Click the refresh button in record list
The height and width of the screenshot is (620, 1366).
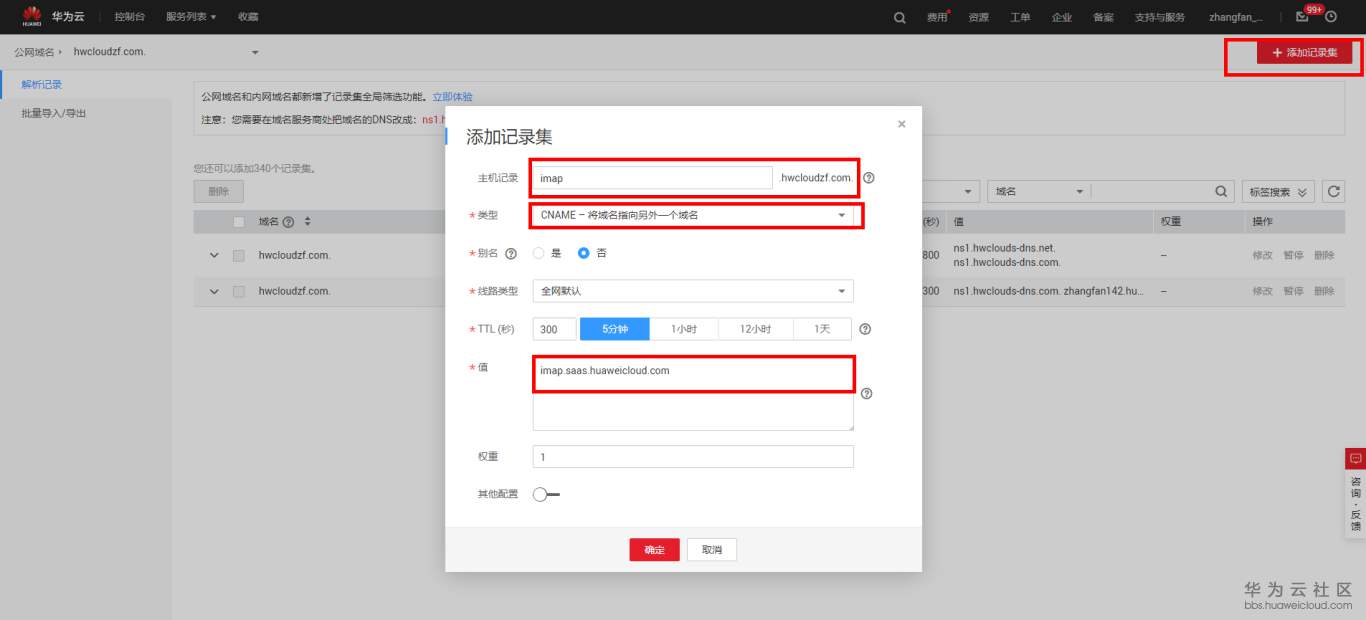(x=1333, y=191)
